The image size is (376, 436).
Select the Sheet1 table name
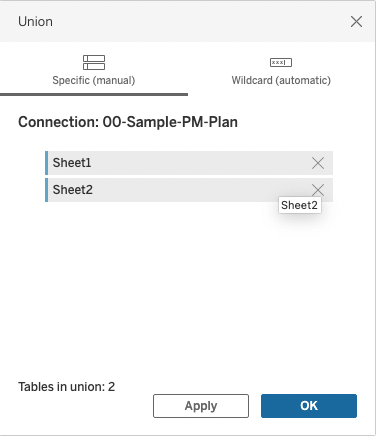[72, 163]
